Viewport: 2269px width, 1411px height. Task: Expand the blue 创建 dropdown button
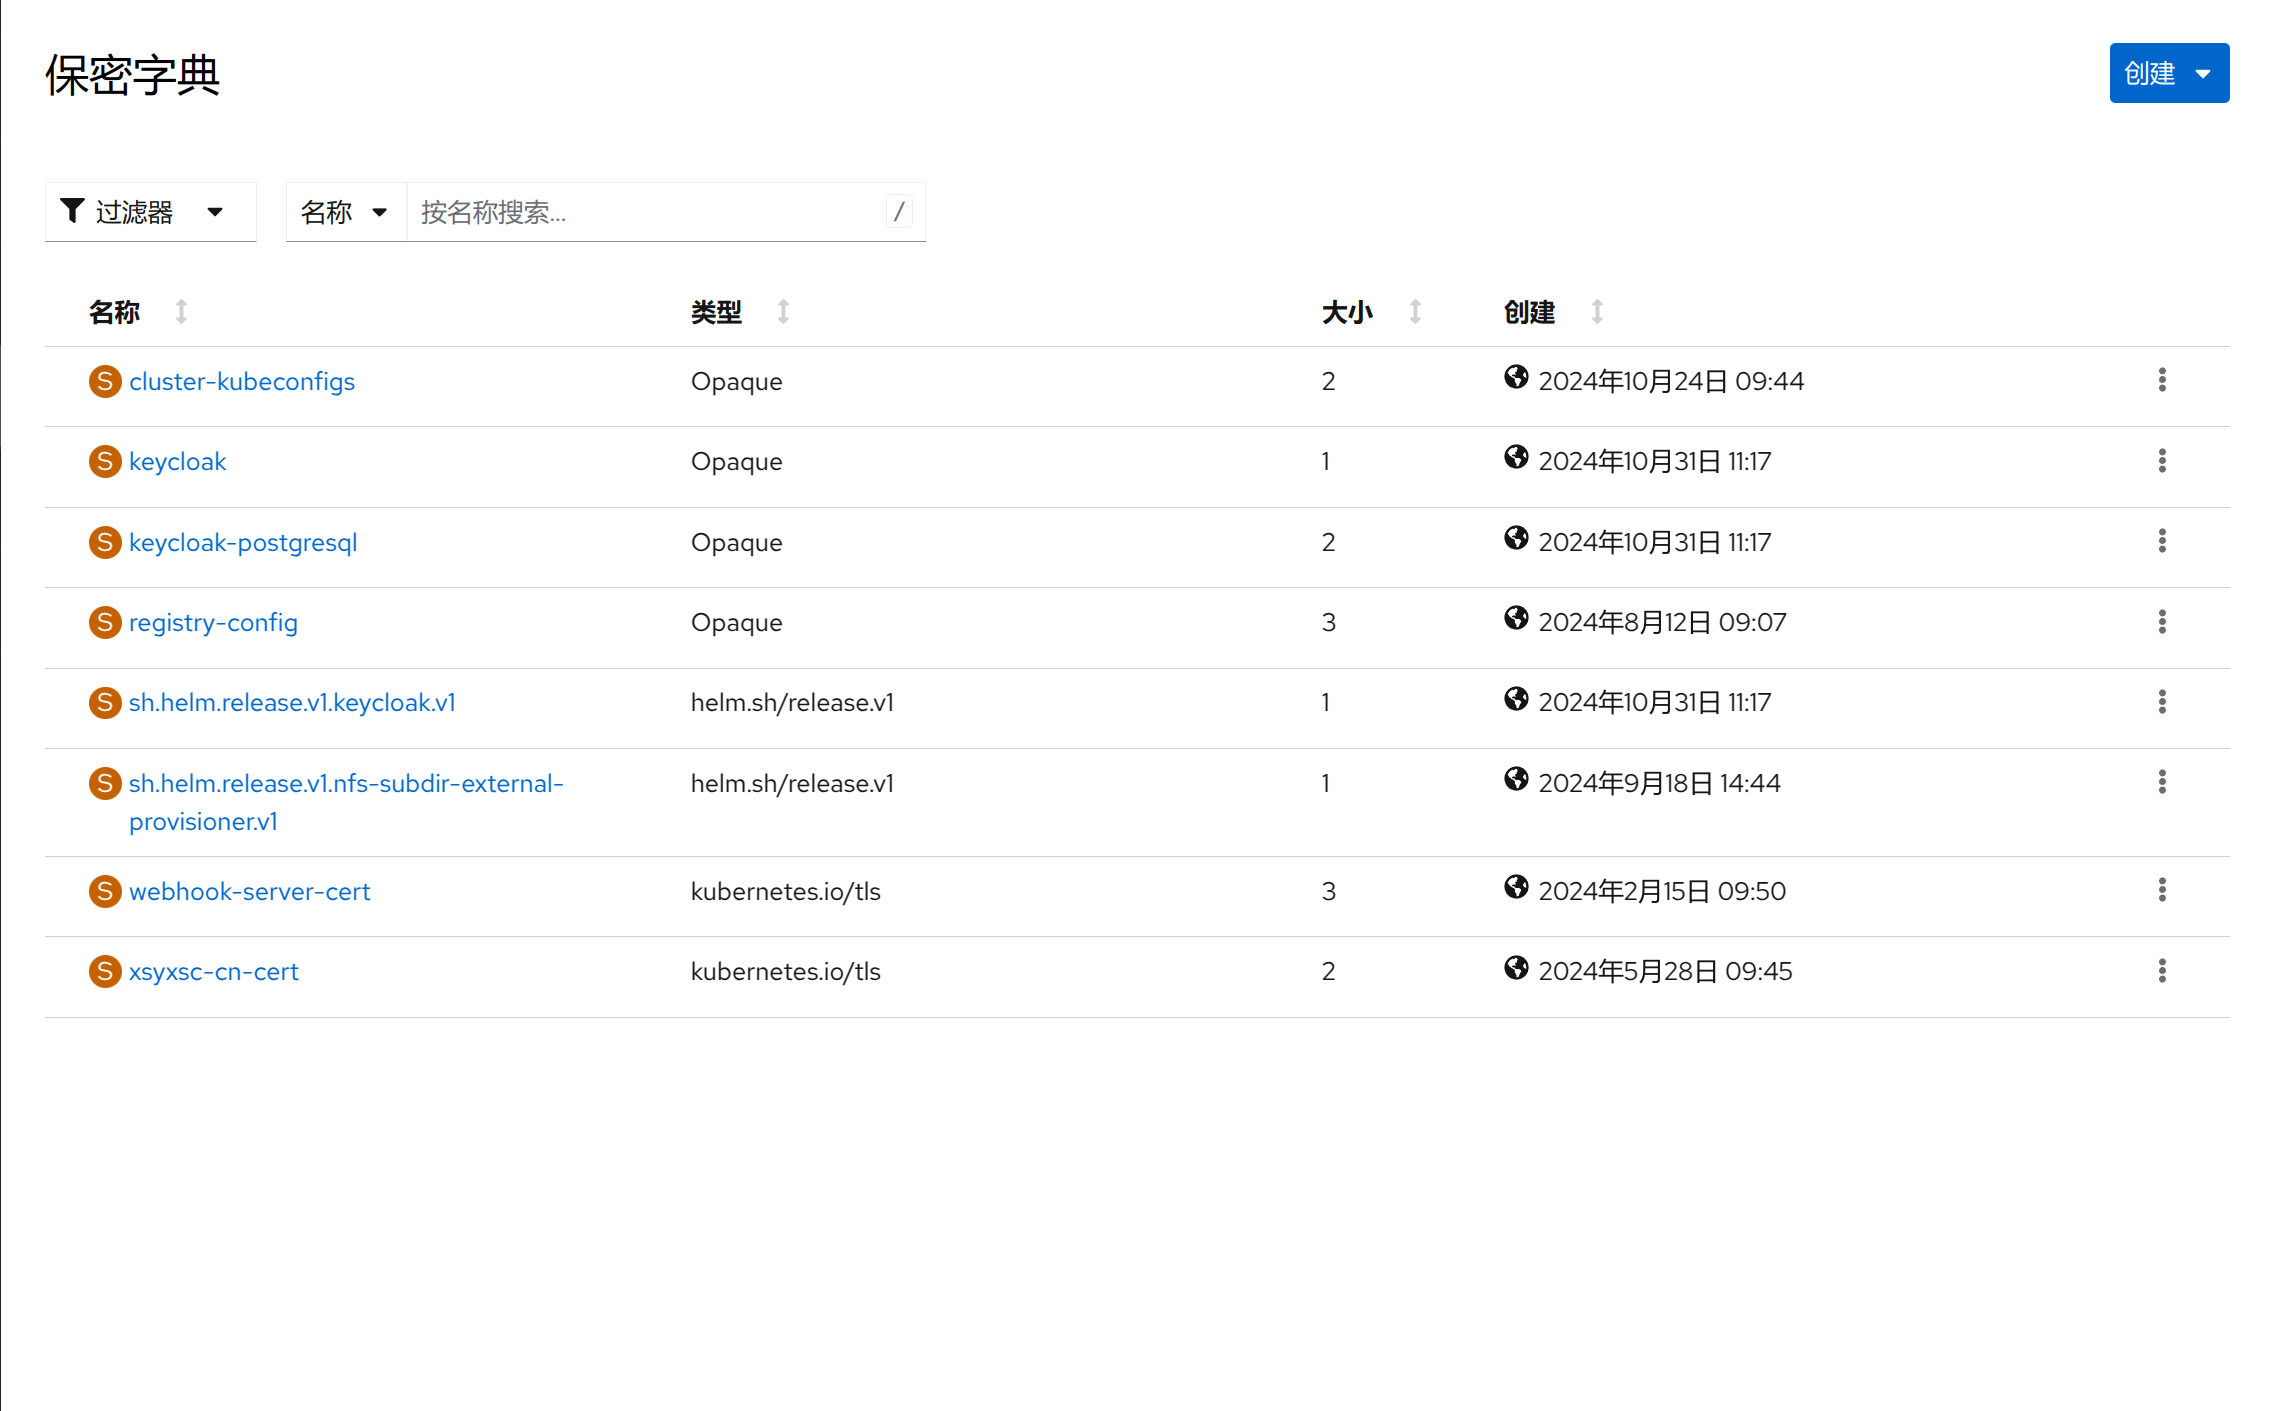(2168, 73)
